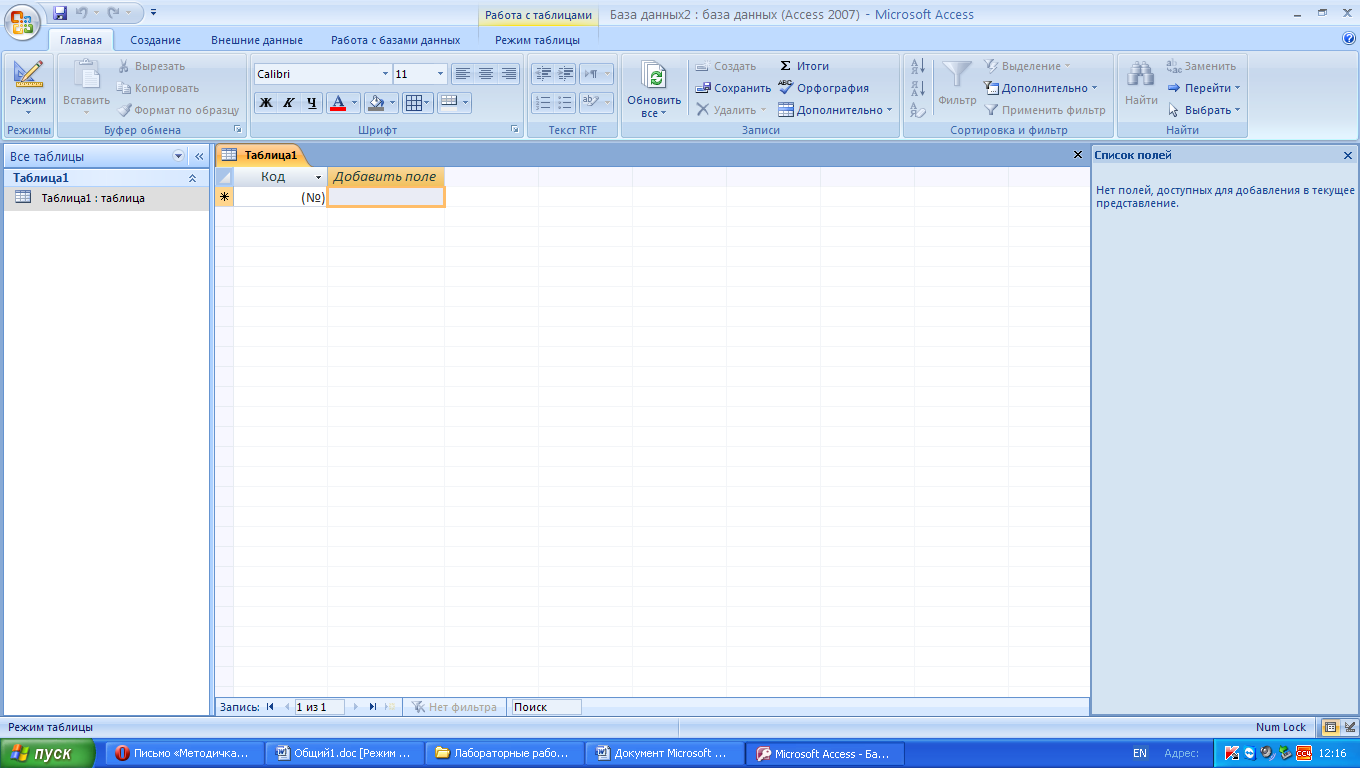Click the Добавить поле column header
Image resolution: width=1360 pixels, height=768 pixels.
385,177
